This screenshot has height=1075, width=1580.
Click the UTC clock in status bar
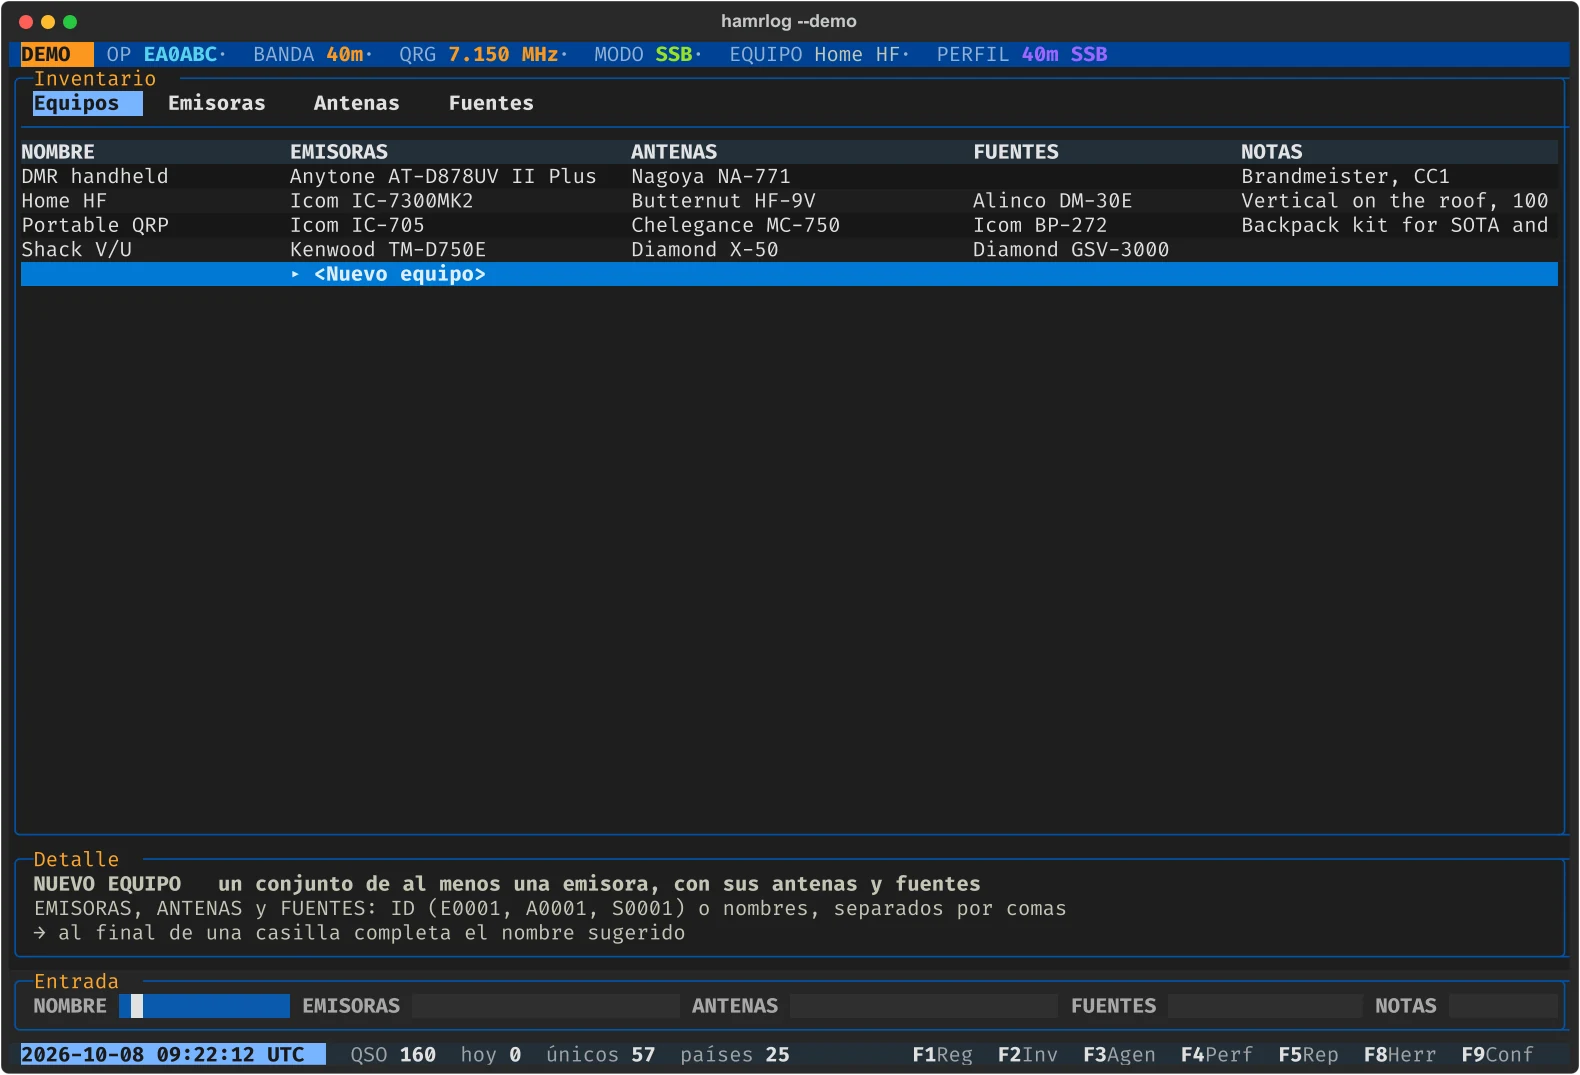click(x=173, y=1055)
